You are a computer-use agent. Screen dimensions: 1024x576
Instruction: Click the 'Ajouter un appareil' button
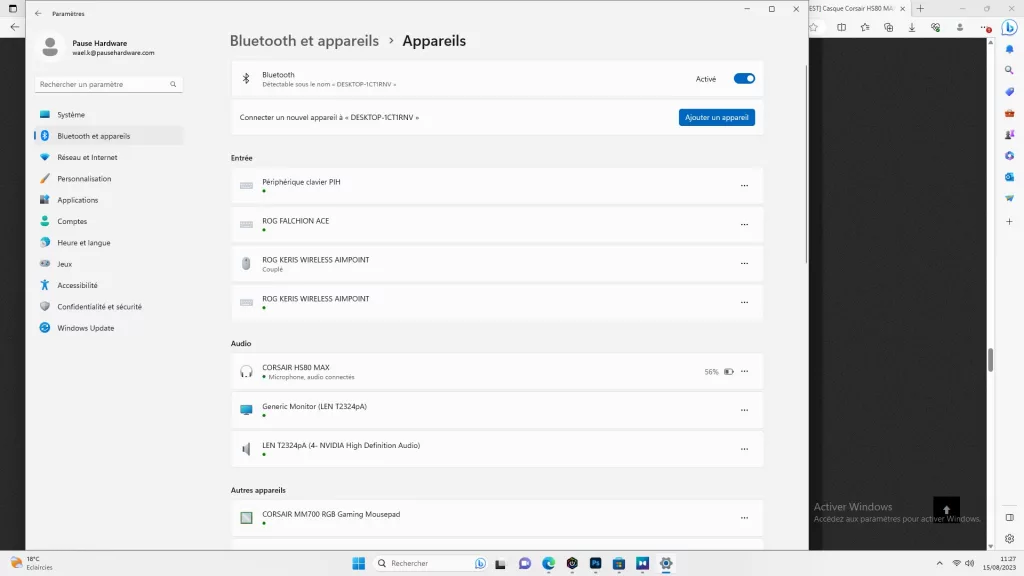[x=716, y=118]
